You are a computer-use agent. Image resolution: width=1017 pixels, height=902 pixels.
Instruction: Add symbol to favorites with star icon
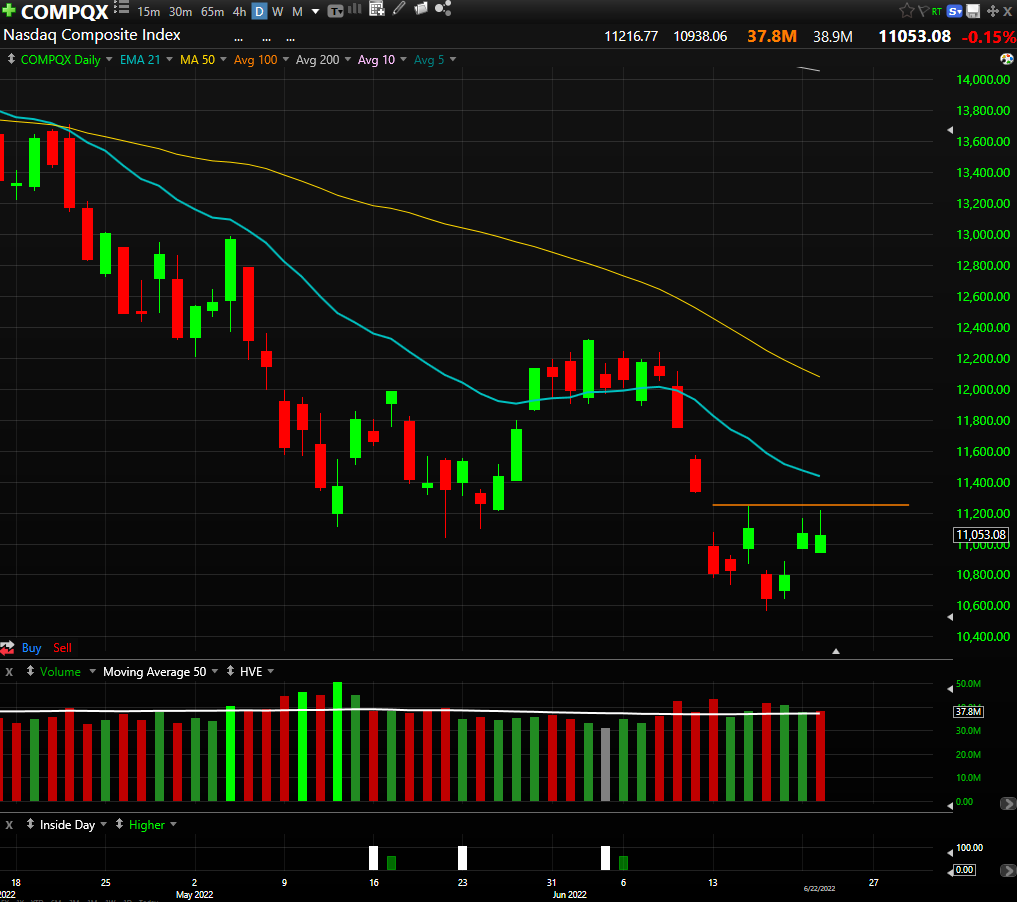[907, 10]
